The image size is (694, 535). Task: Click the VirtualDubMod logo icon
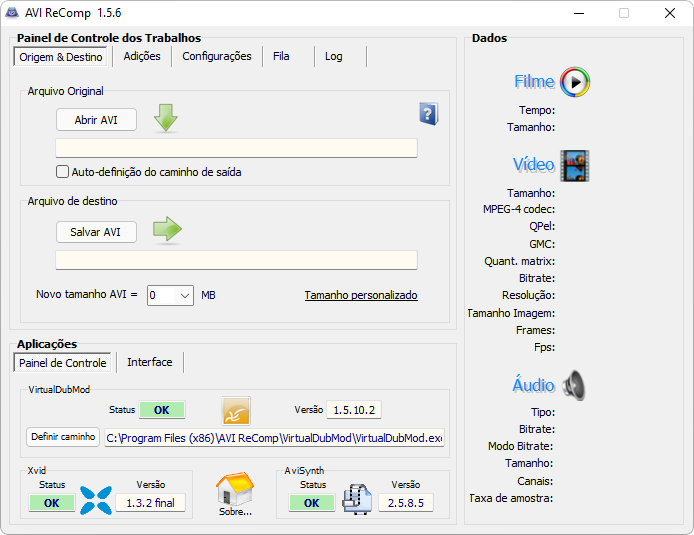236,410
